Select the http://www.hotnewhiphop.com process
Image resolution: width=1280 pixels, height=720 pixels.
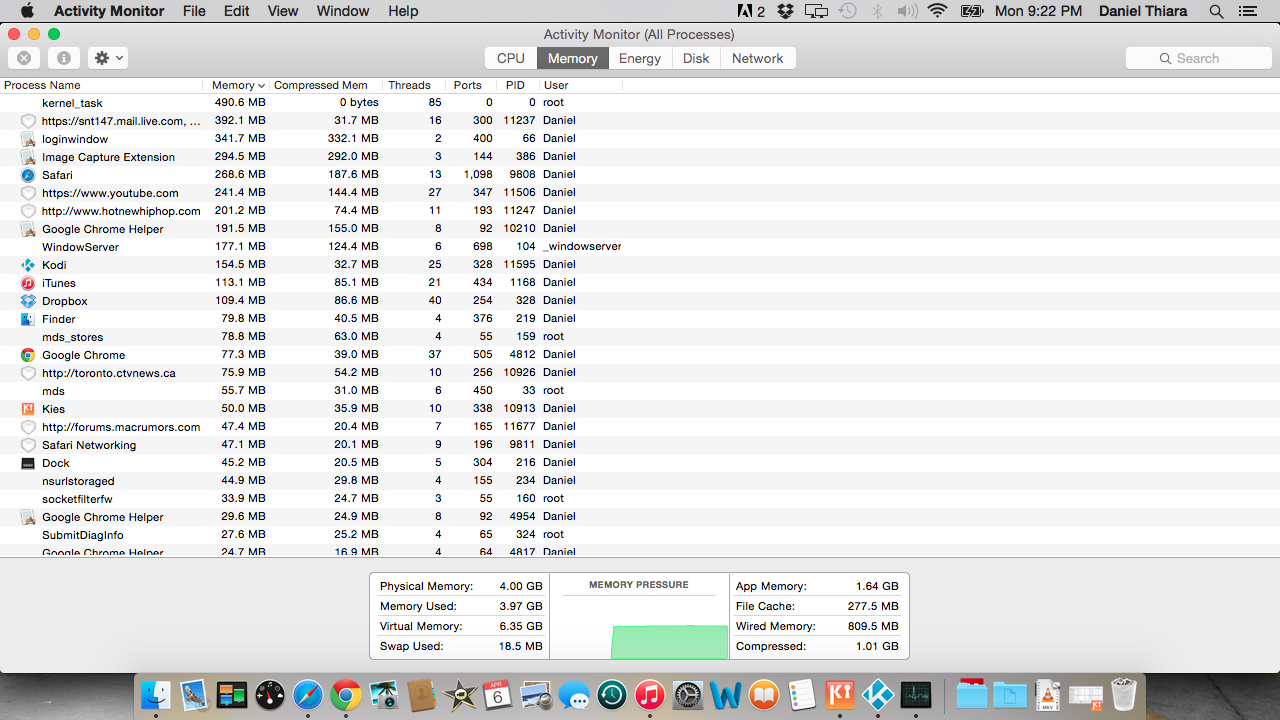pyautogui.click(x=640, y=211)
